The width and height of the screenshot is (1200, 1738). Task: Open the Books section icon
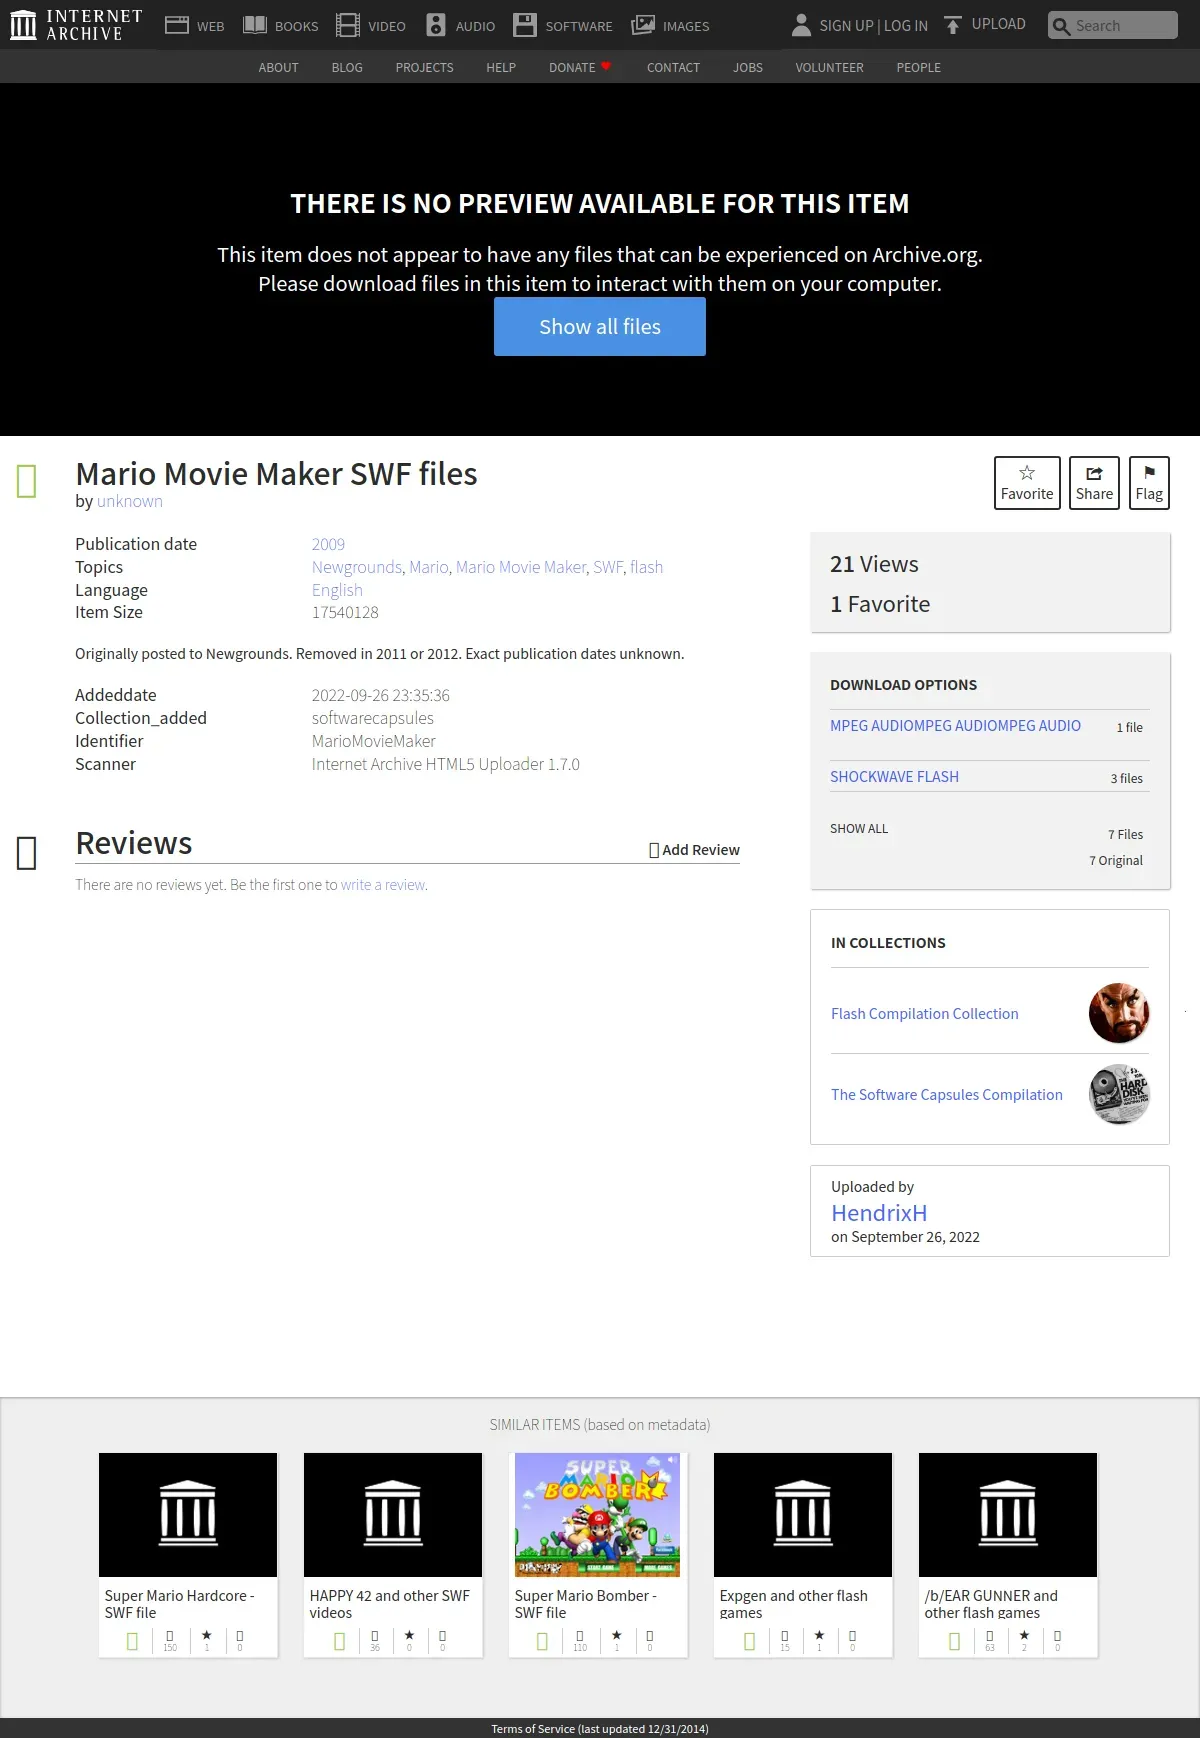coord(255,25)
